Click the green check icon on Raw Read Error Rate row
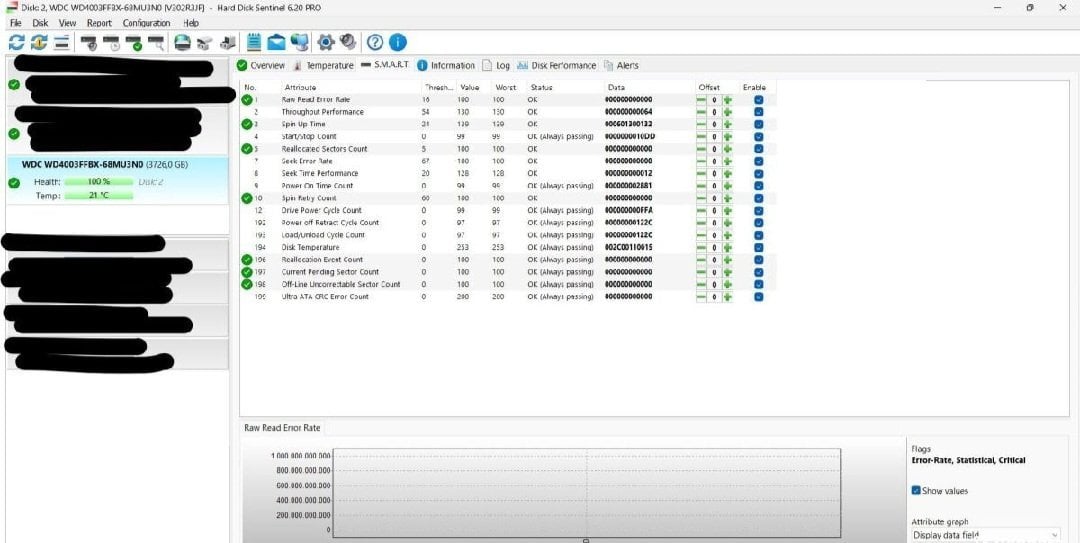 coord(247,99)
